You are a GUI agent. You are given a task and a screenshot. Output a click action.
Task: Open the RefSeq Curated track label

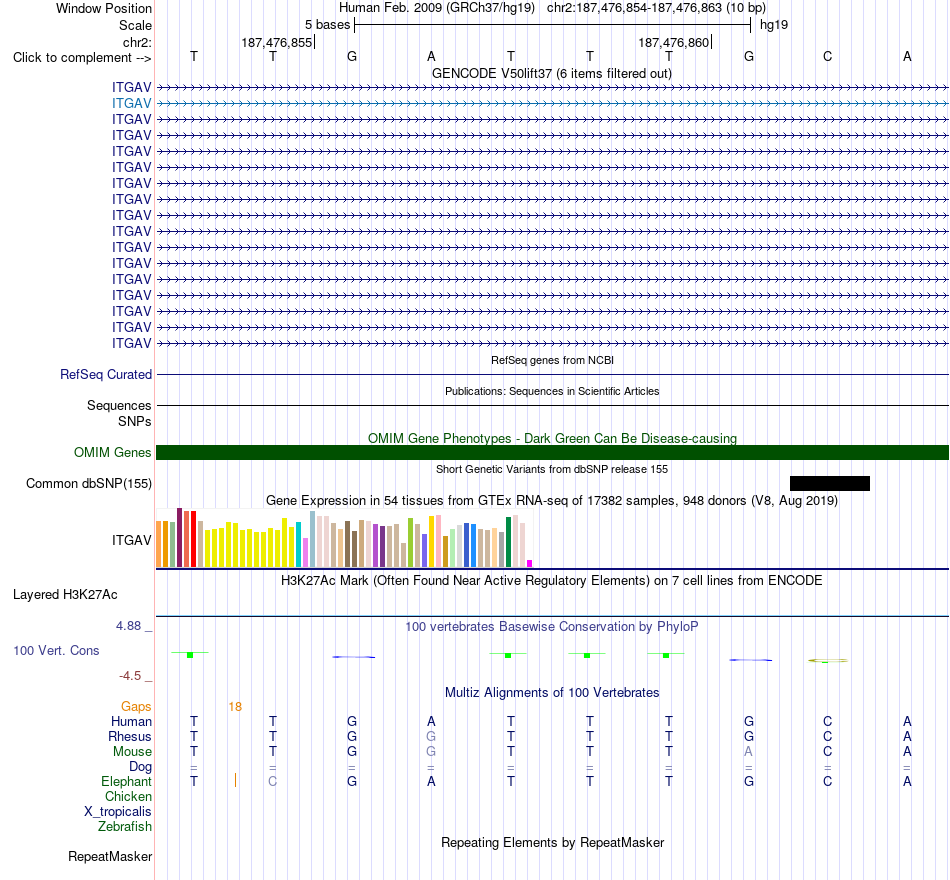[x=106, y=375]
